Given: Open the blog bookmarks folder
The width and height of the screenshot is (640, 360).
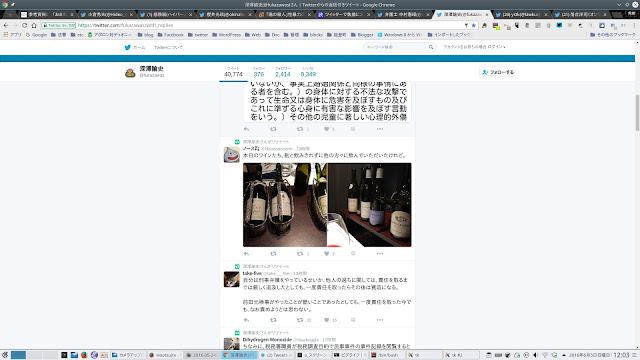Looking at the screenshot, I should click(146, 35).
